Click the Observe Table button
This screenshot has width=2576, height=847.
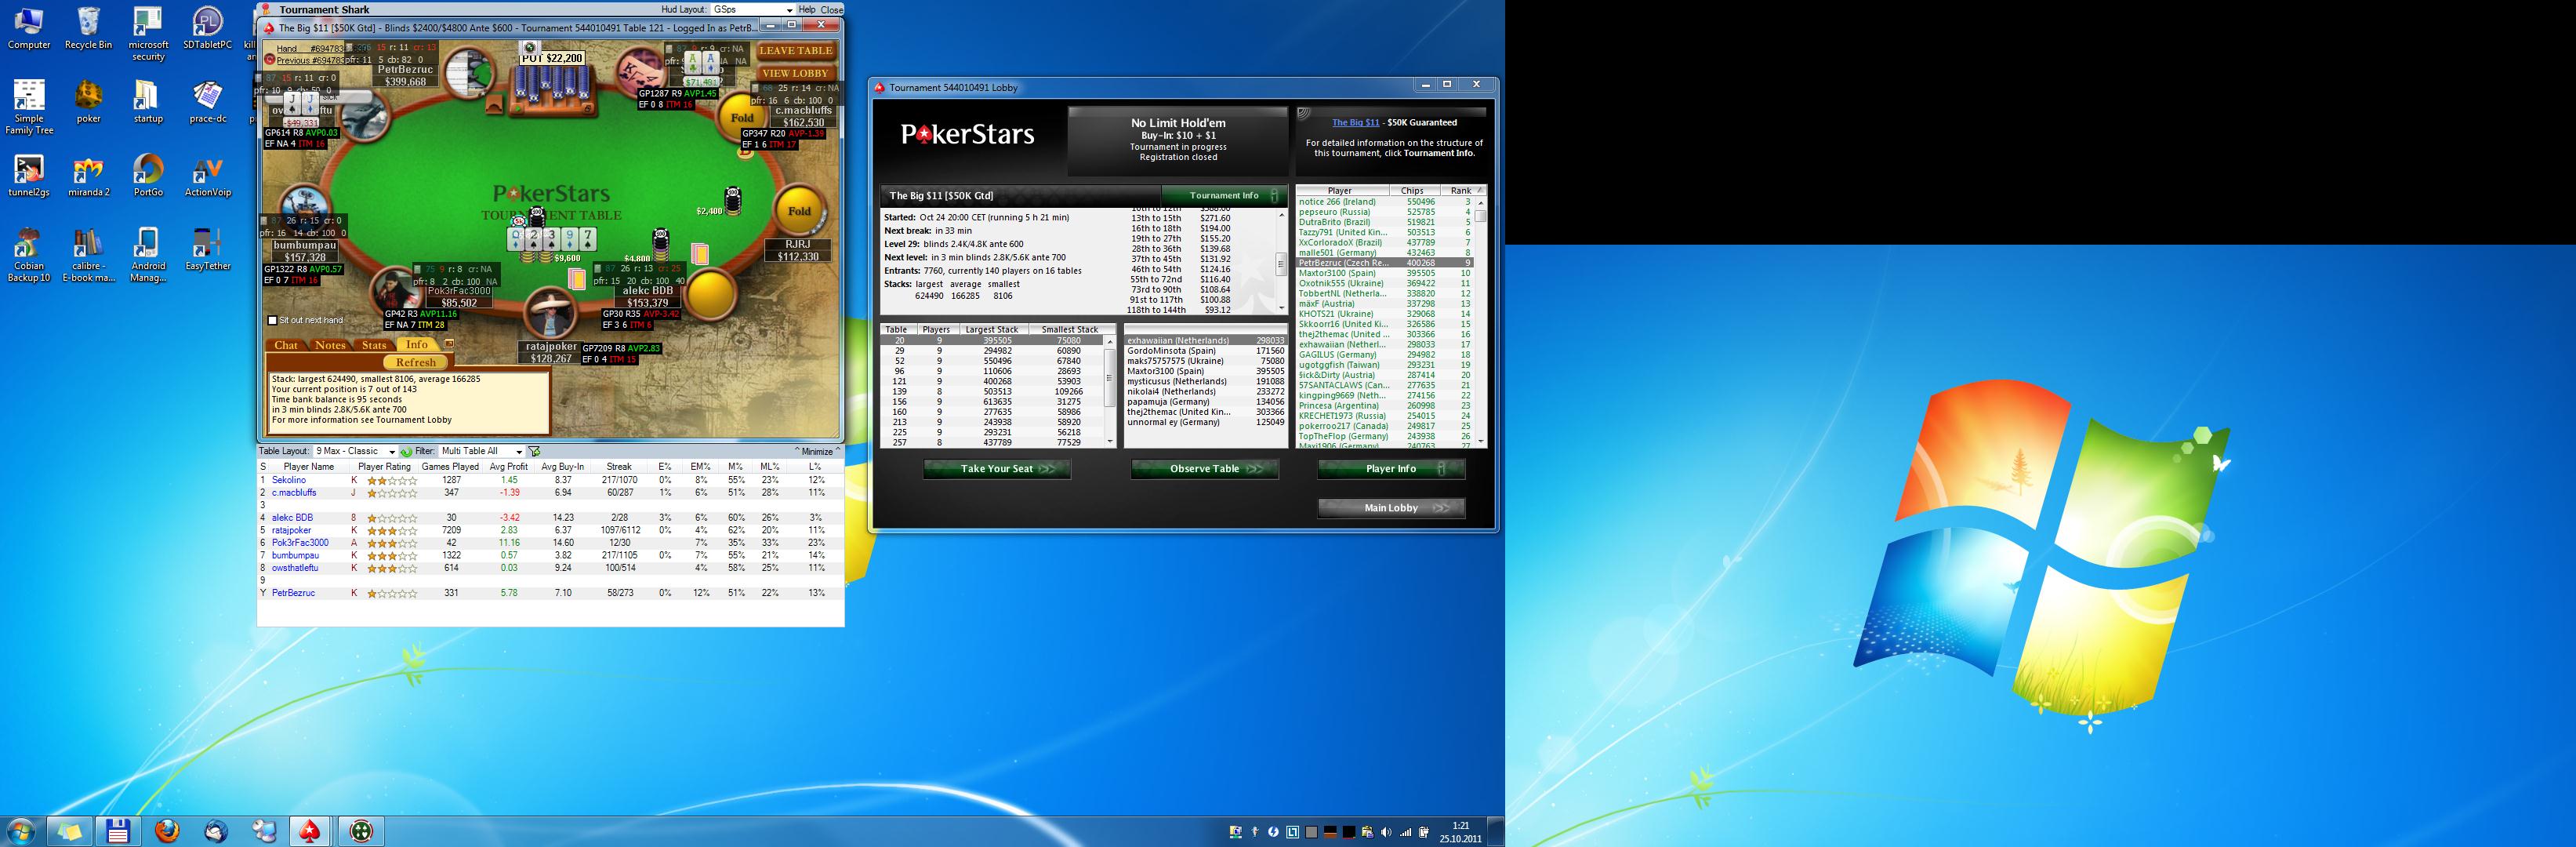[x=1204, y=468]
